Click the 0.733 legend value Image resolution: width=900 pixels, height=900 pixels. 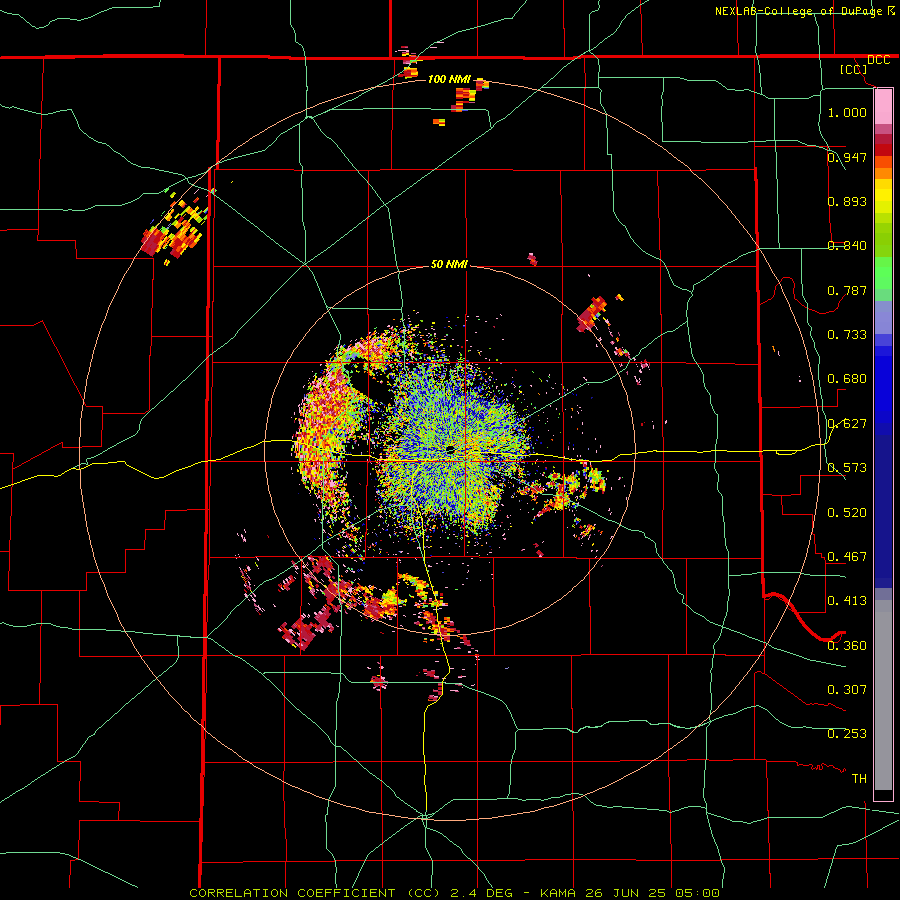coord(847,335)
